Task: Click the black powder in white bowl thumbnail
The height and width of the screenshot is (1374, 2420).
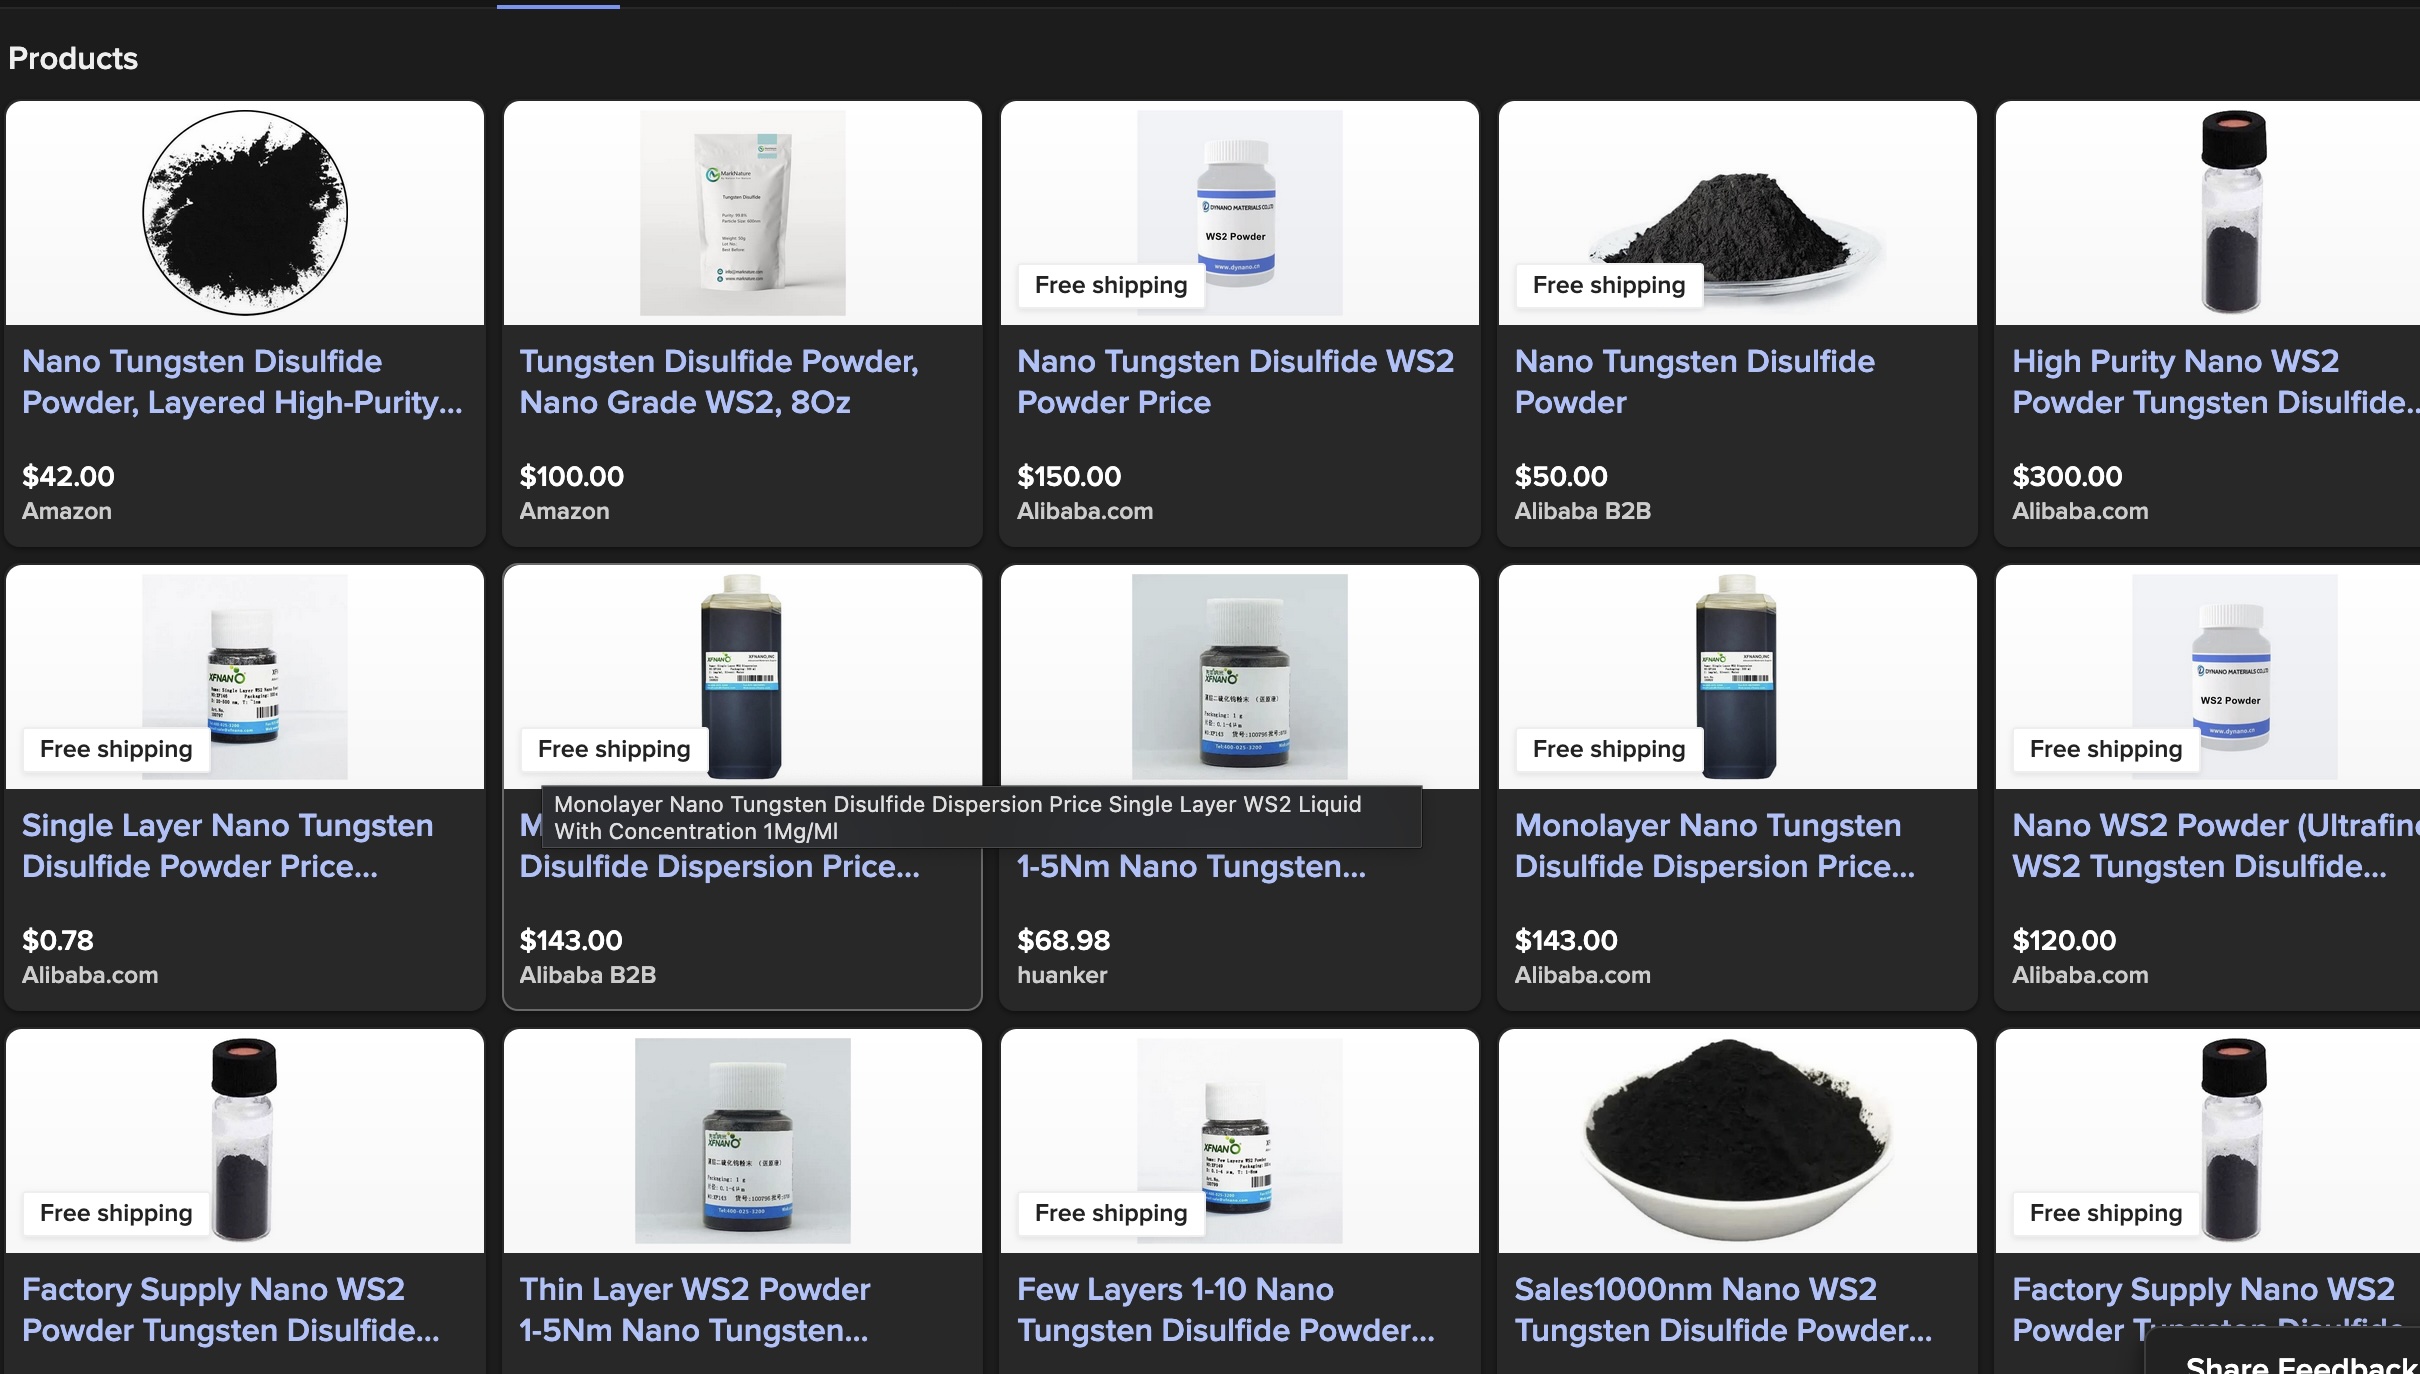Action: point(1737,1140)
